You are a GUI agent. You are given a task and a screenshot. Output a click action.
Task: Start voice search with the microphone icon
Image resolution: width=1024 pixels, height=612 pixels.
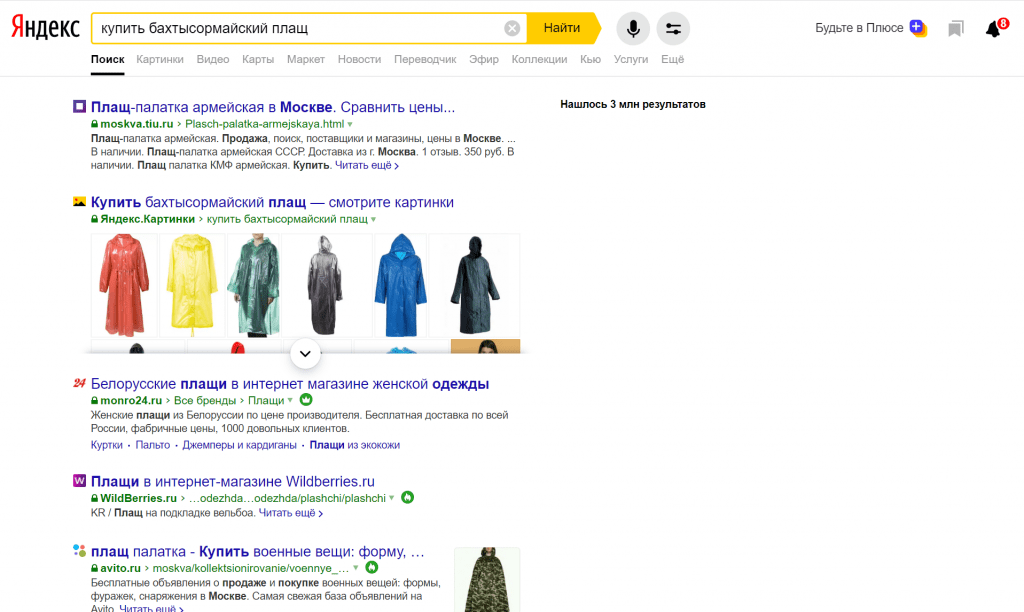tap(633, 28)
